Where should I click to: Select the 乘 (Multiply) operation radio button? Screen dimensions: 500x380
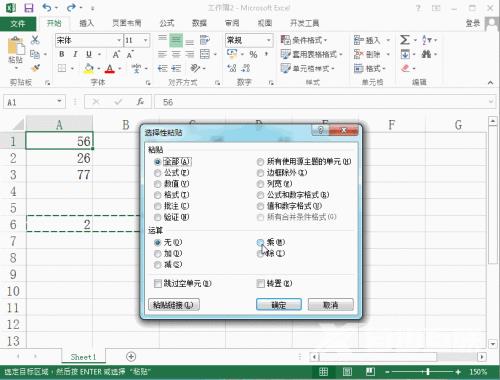click(x=260, y=242)
